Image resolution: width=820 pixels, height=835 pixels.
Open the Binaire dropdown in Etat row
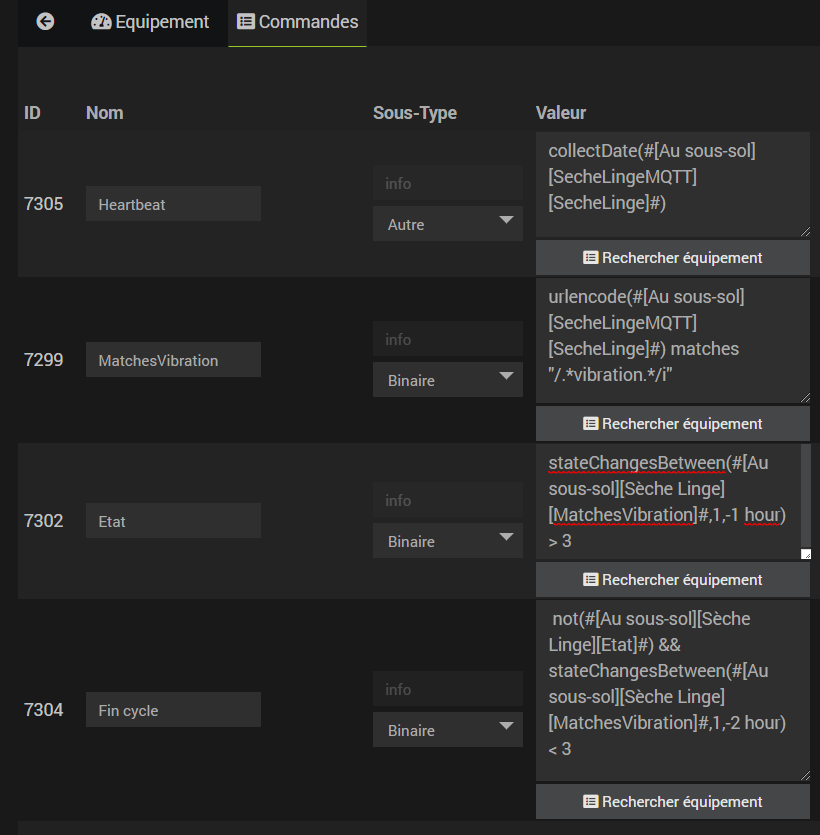(447, 541)
